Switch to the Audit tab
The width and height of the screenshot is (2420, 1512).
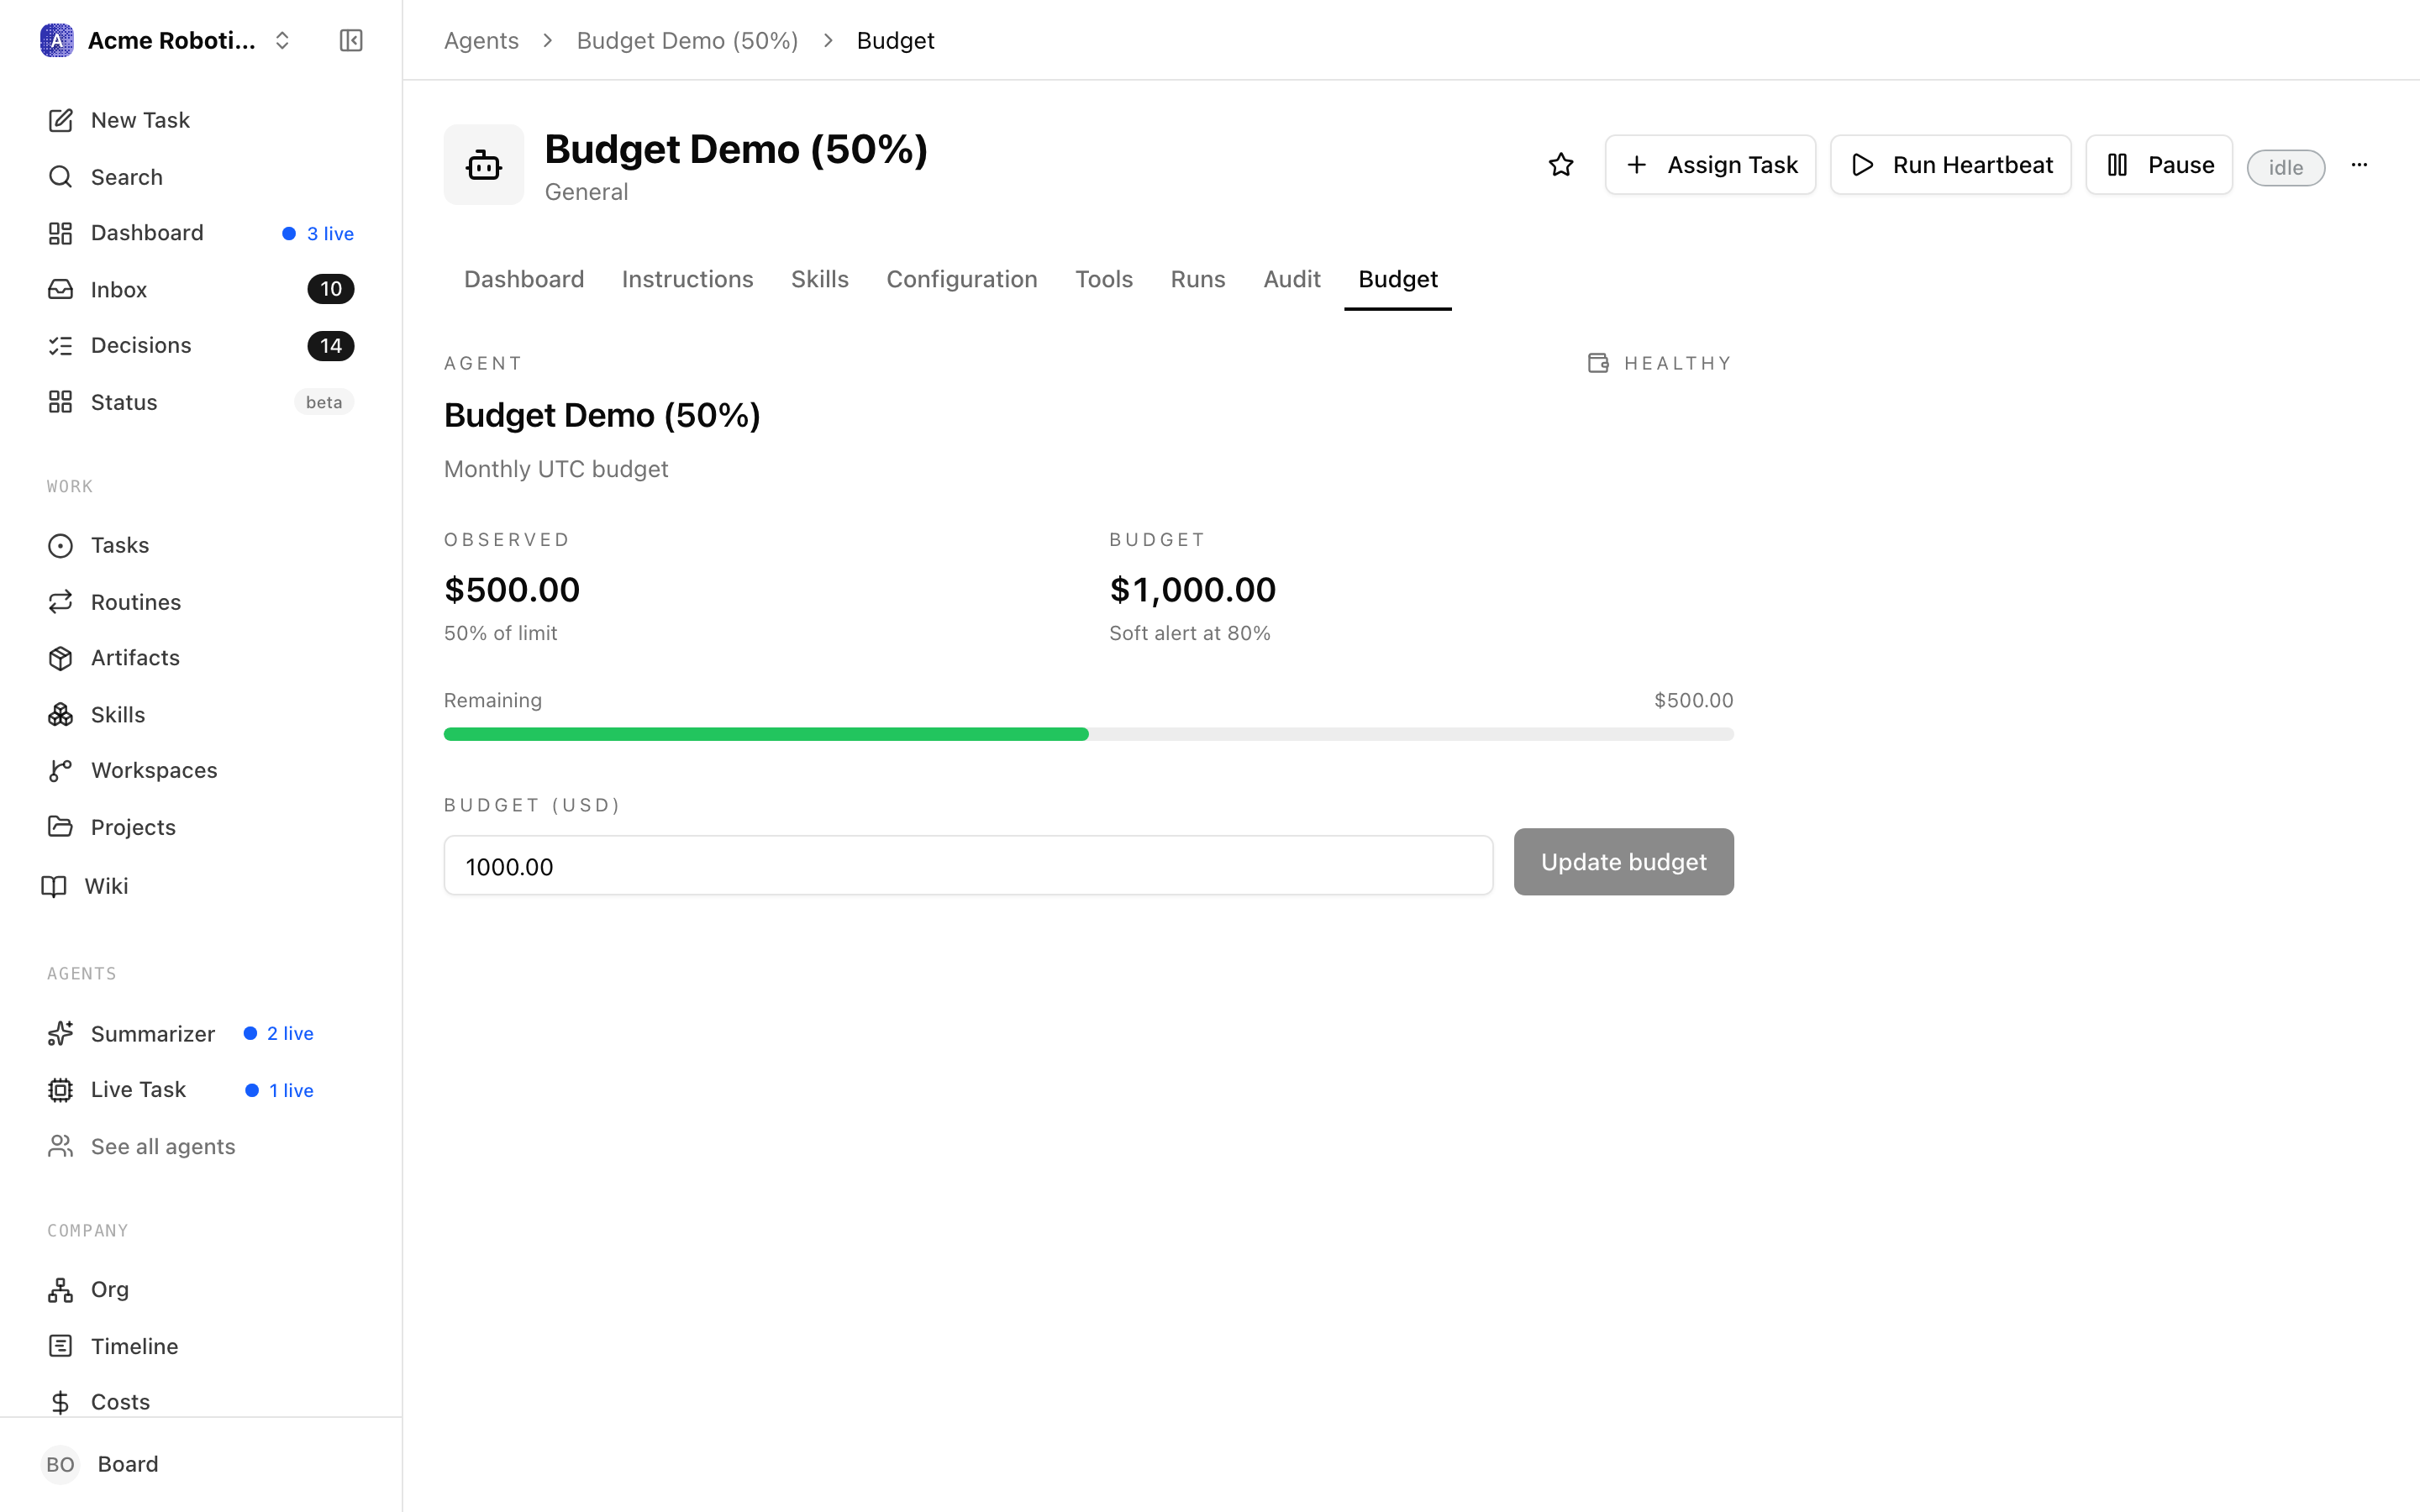pos(1292,279)
